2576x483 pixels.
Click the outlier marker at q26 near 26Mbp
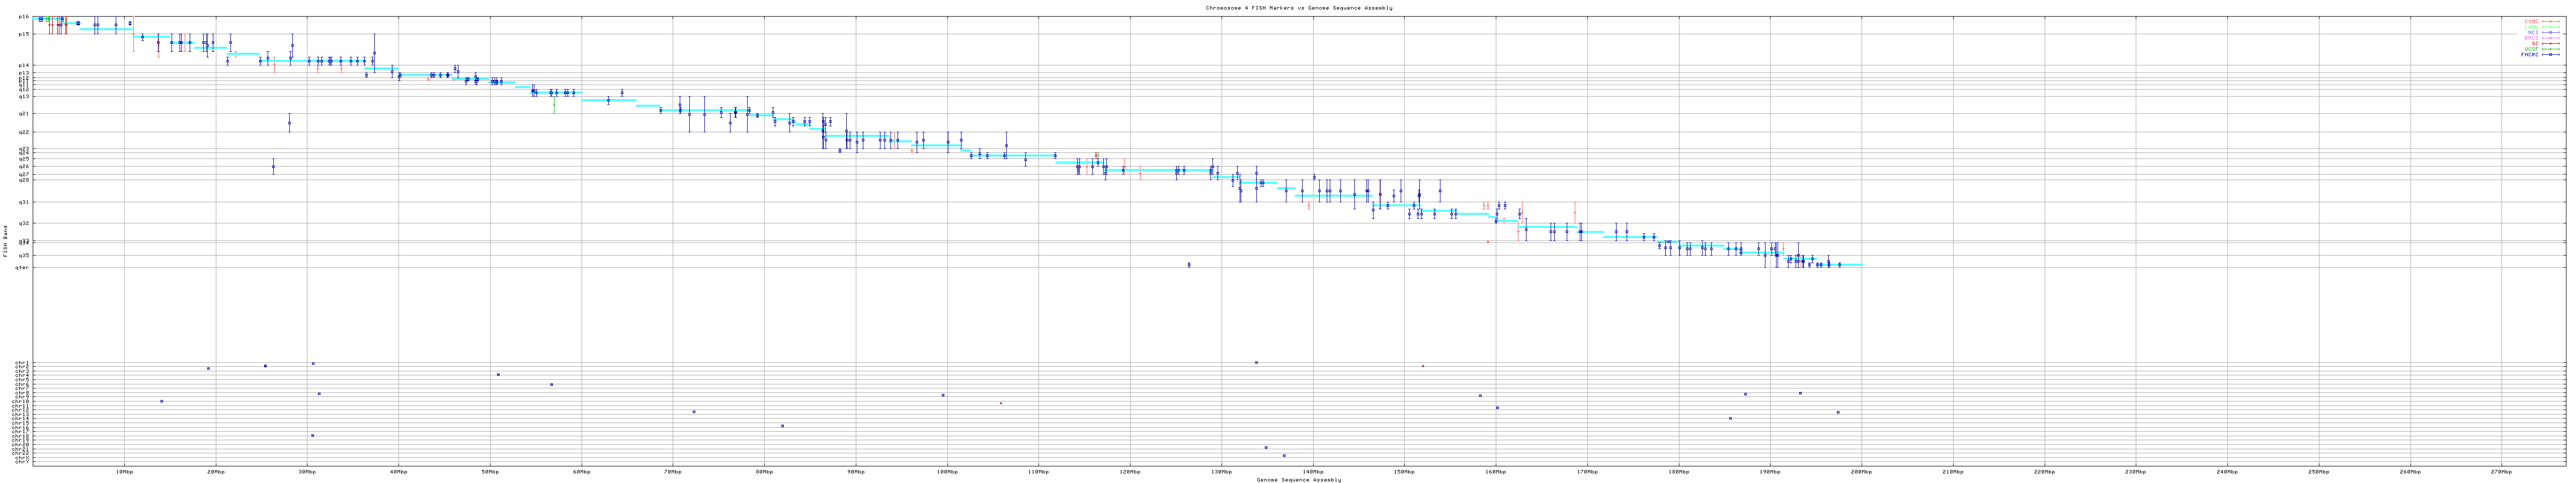pos(273,167)
